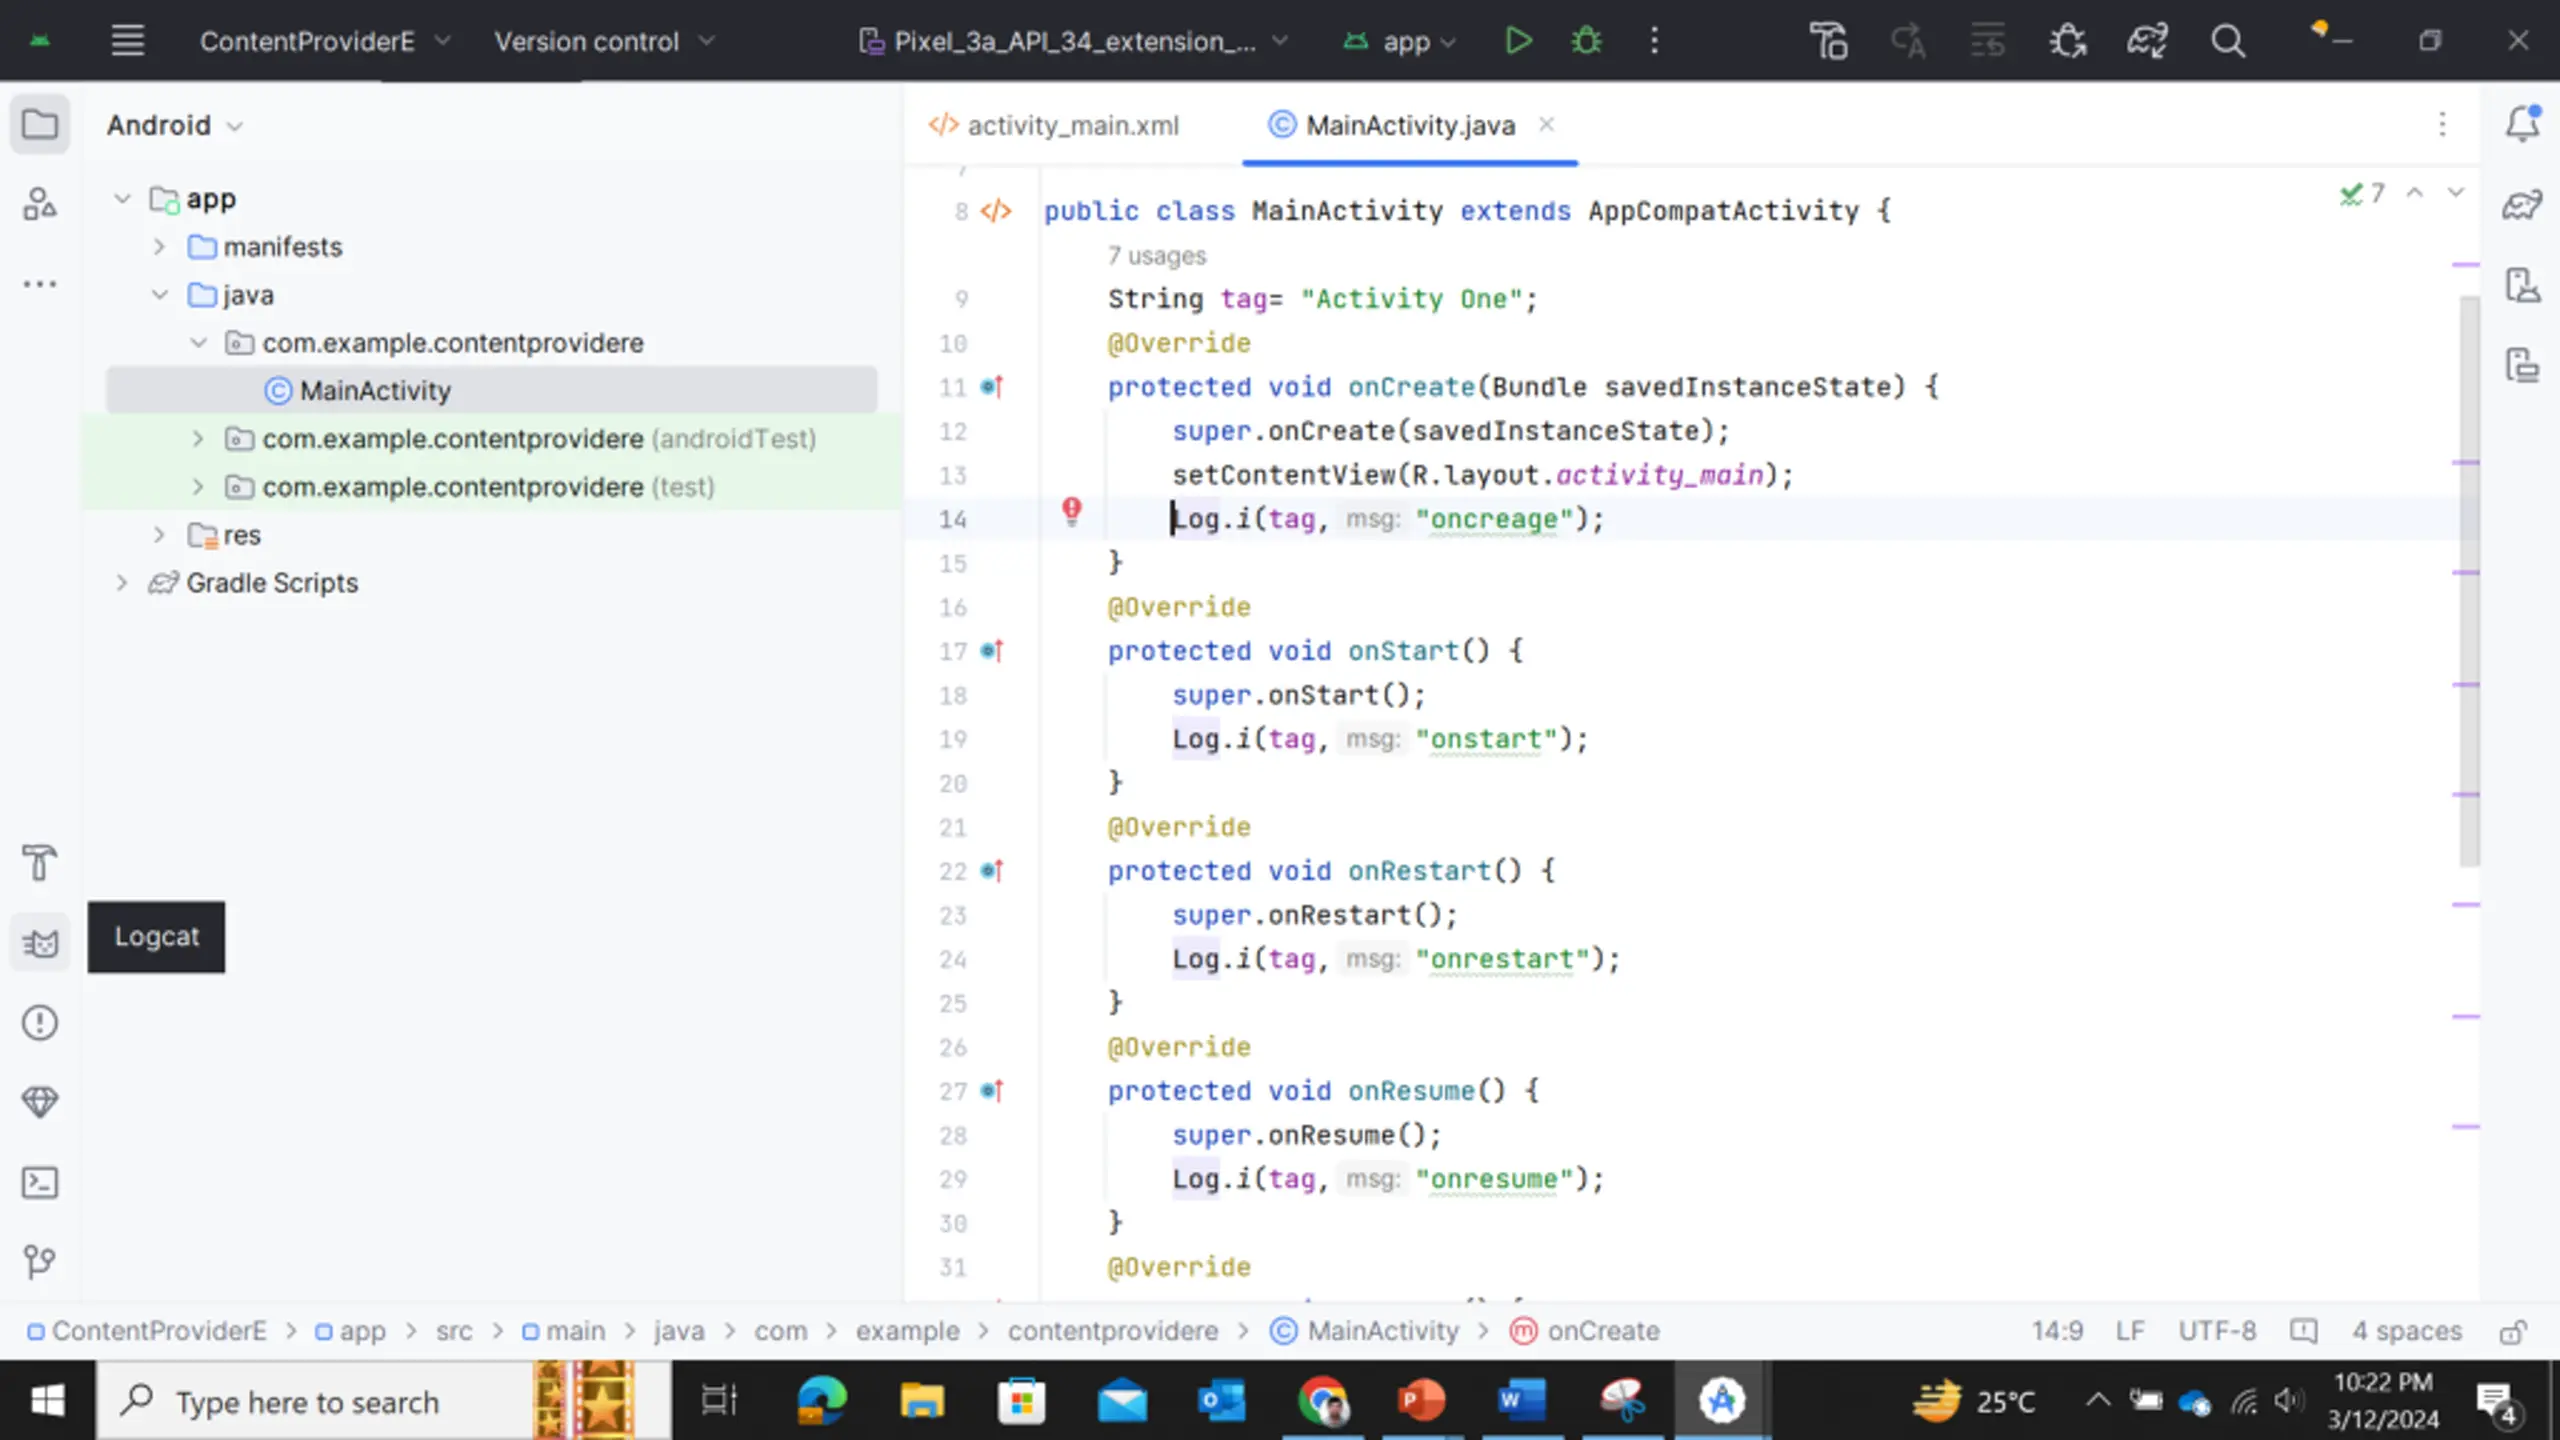Select com.example.contentprovidere (test) package
2560x1440 pixels.
(x=491, y=487)
